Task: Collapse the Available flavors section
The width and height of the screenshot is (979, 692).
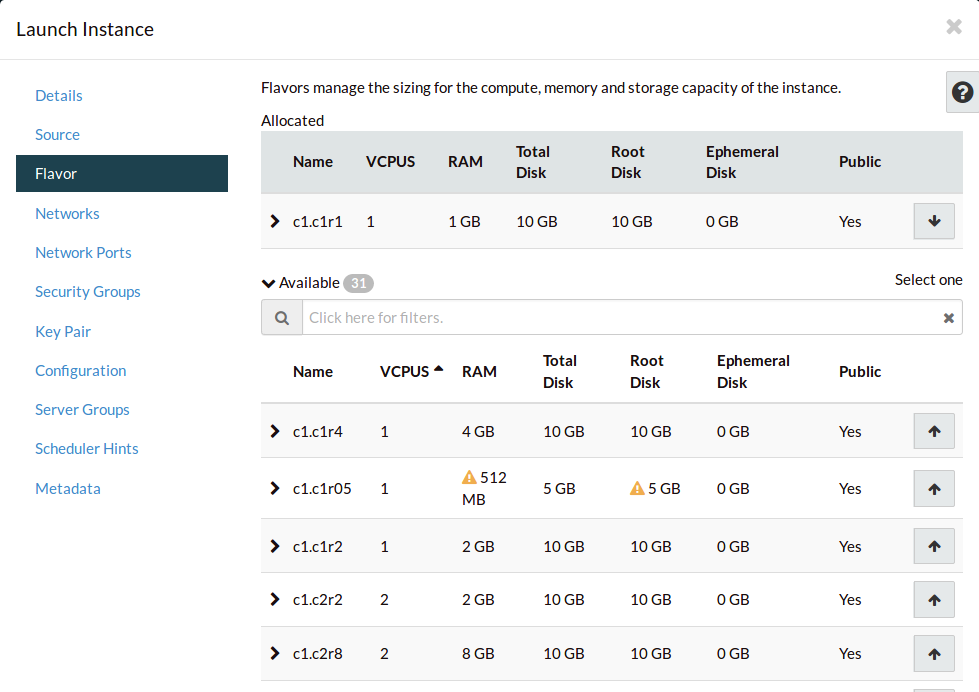Action: (x=268, y=283)
